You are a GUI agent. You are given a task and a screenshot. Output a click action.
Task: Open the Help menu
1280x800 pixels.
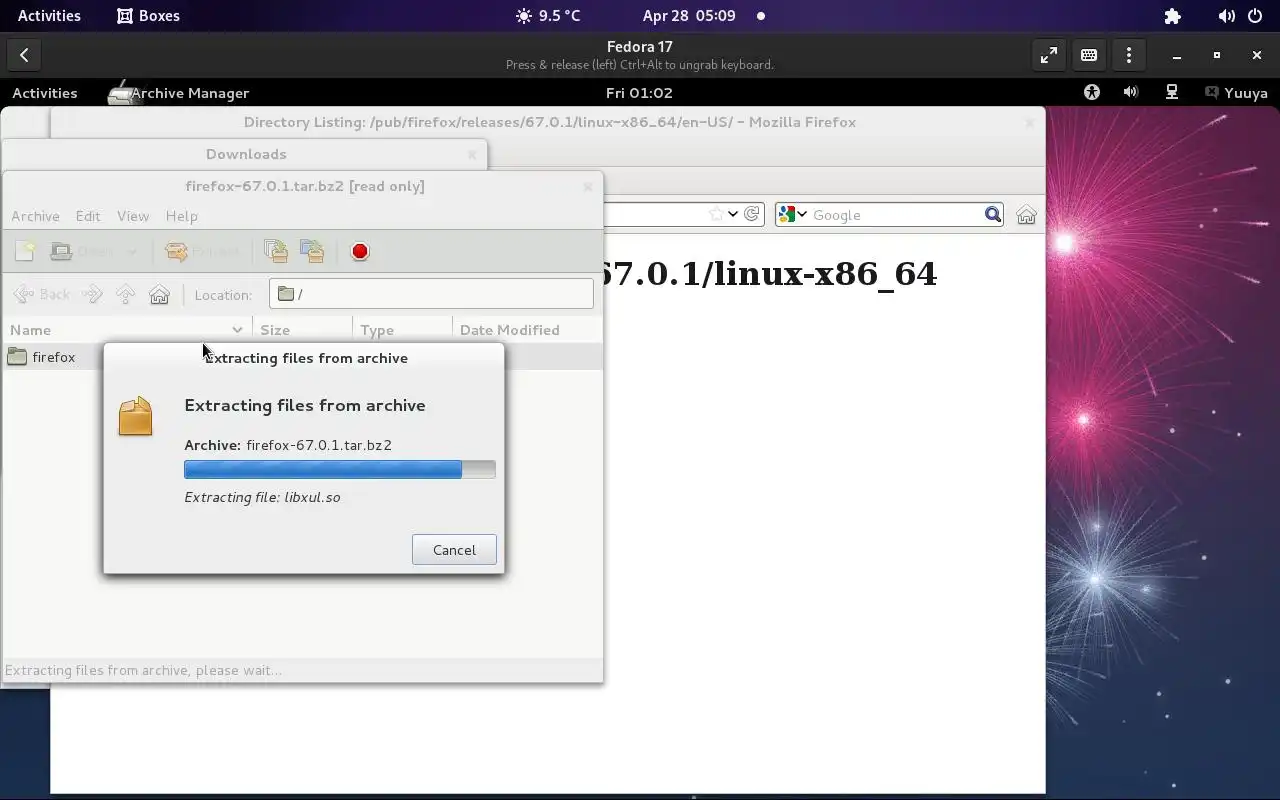(181, 216)
